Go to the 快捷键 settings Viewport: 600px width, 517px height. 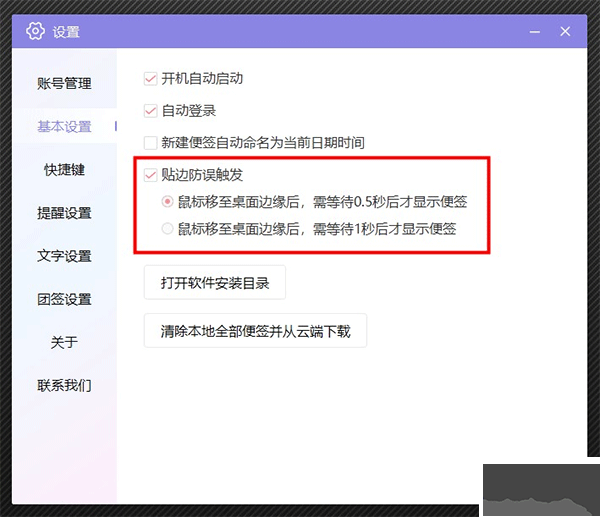pos(64,170)
